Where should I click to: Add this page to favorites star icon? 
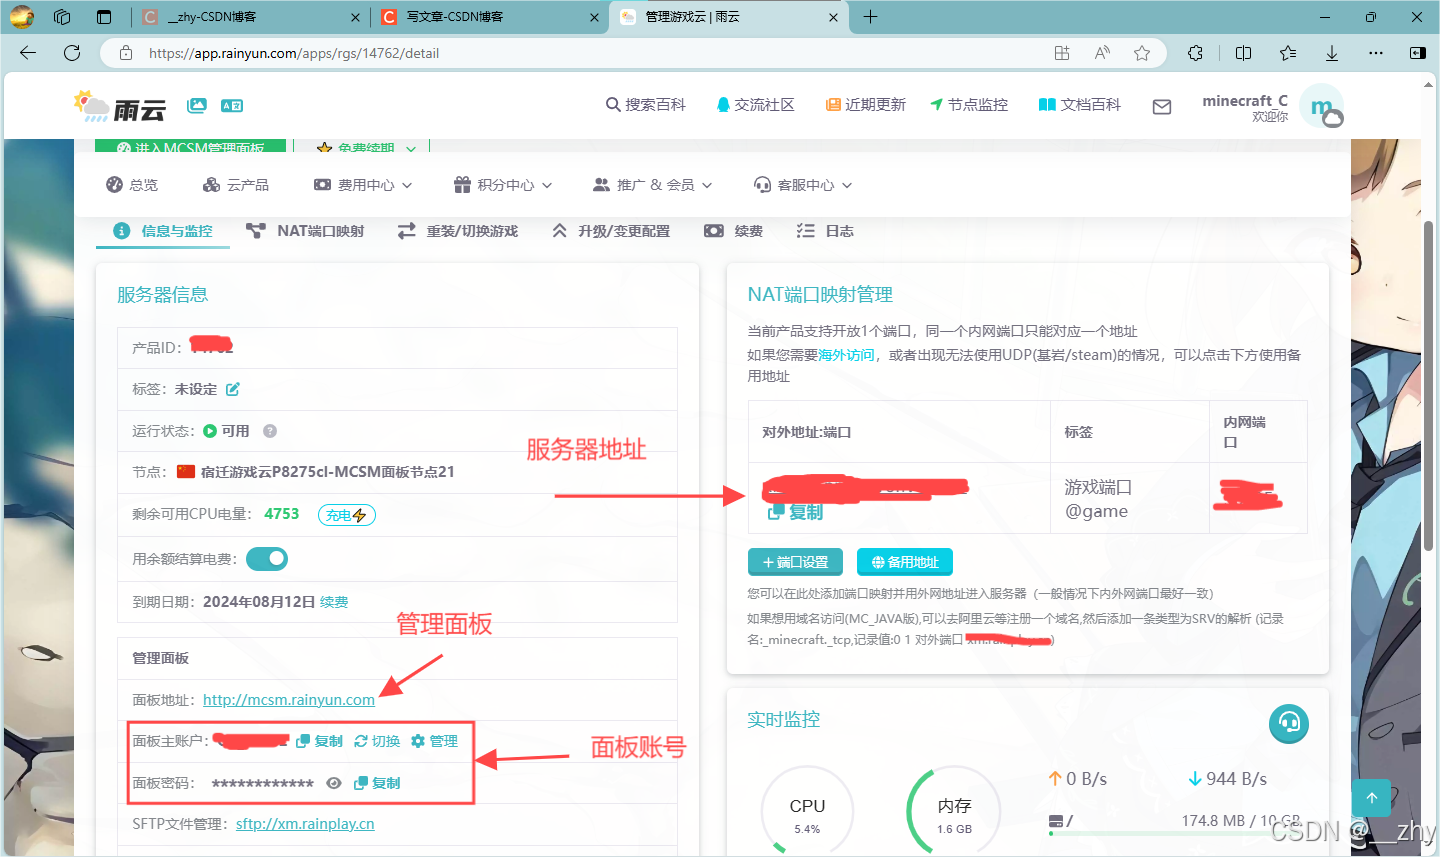pyautogui.click(x=1142, y=53)
